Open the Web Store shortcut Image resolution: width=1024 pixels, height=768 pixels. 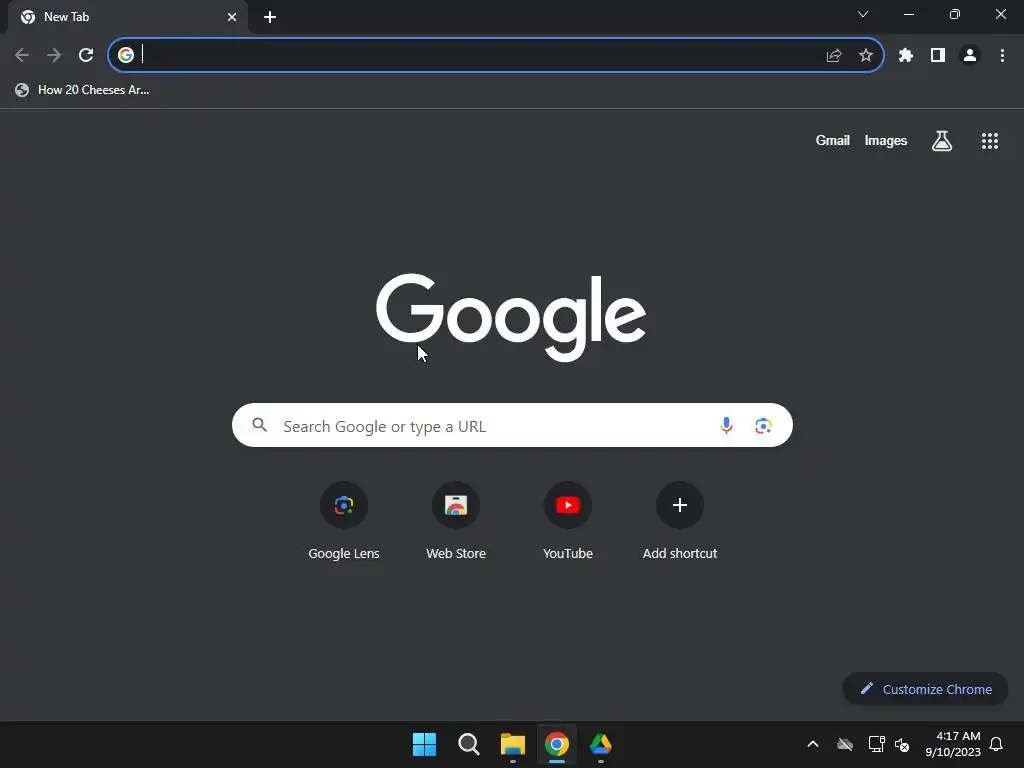[456, 521]
